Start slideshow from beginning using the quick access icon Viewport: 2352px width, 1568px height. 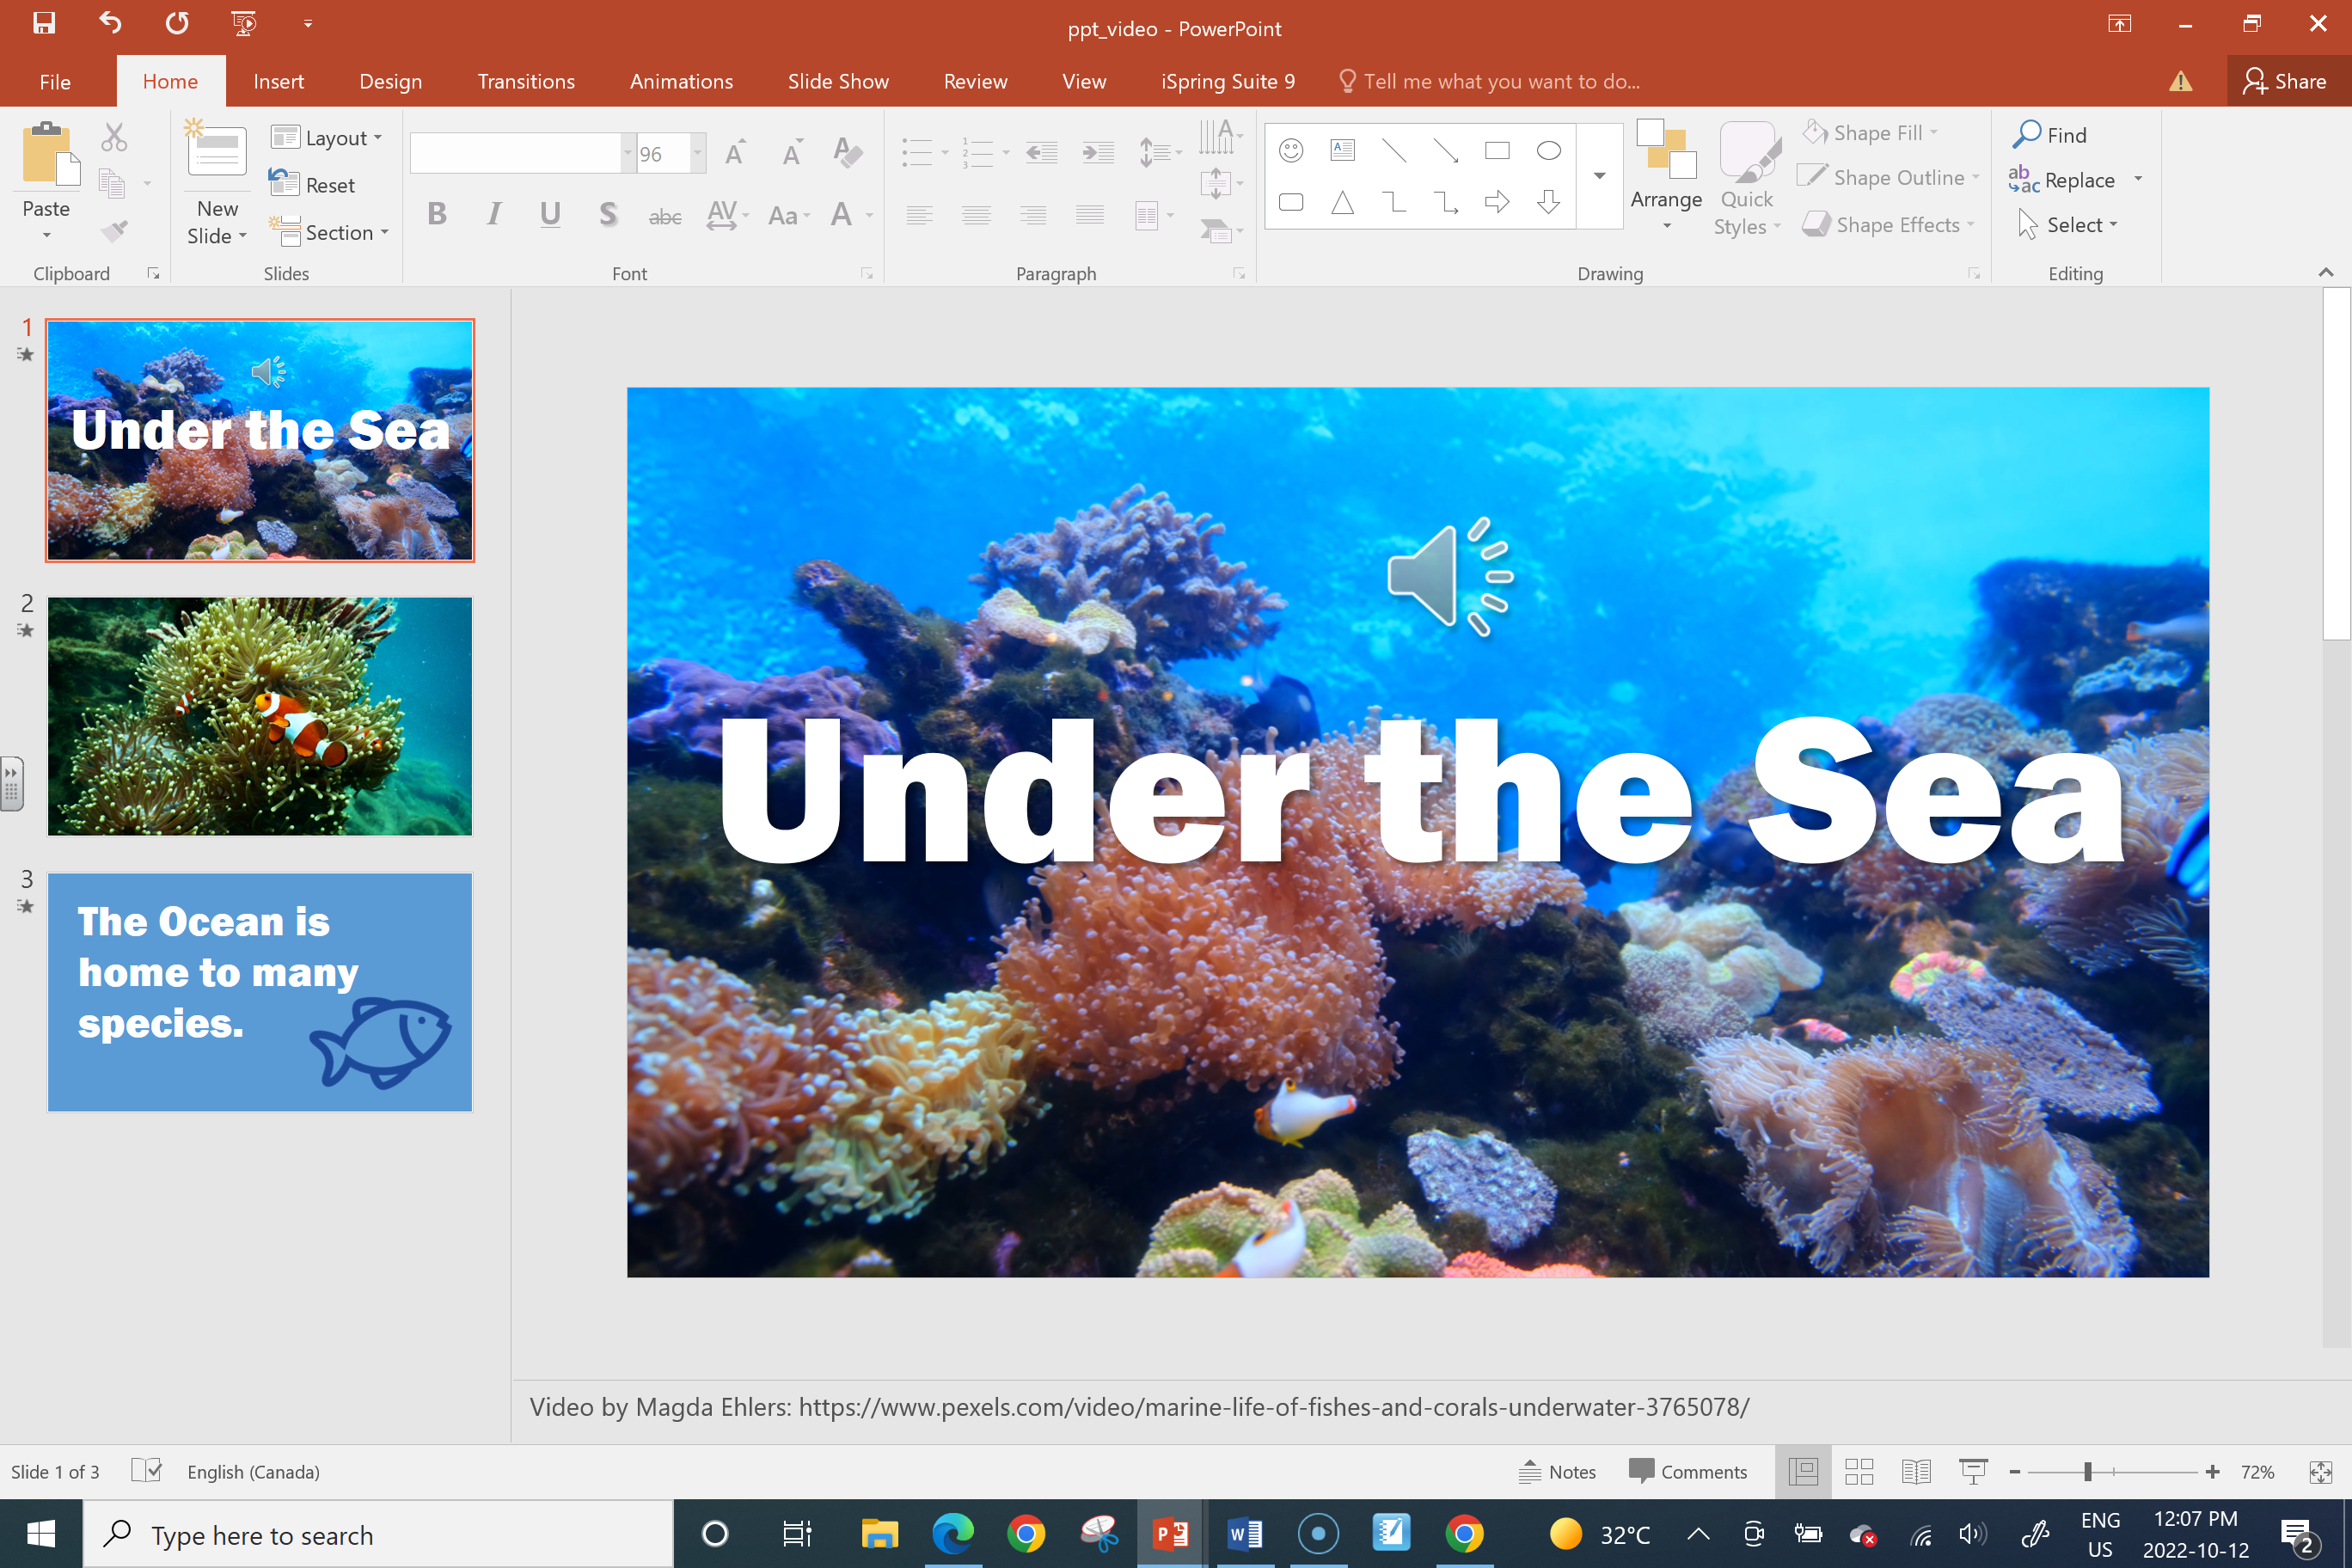point(243,23)
